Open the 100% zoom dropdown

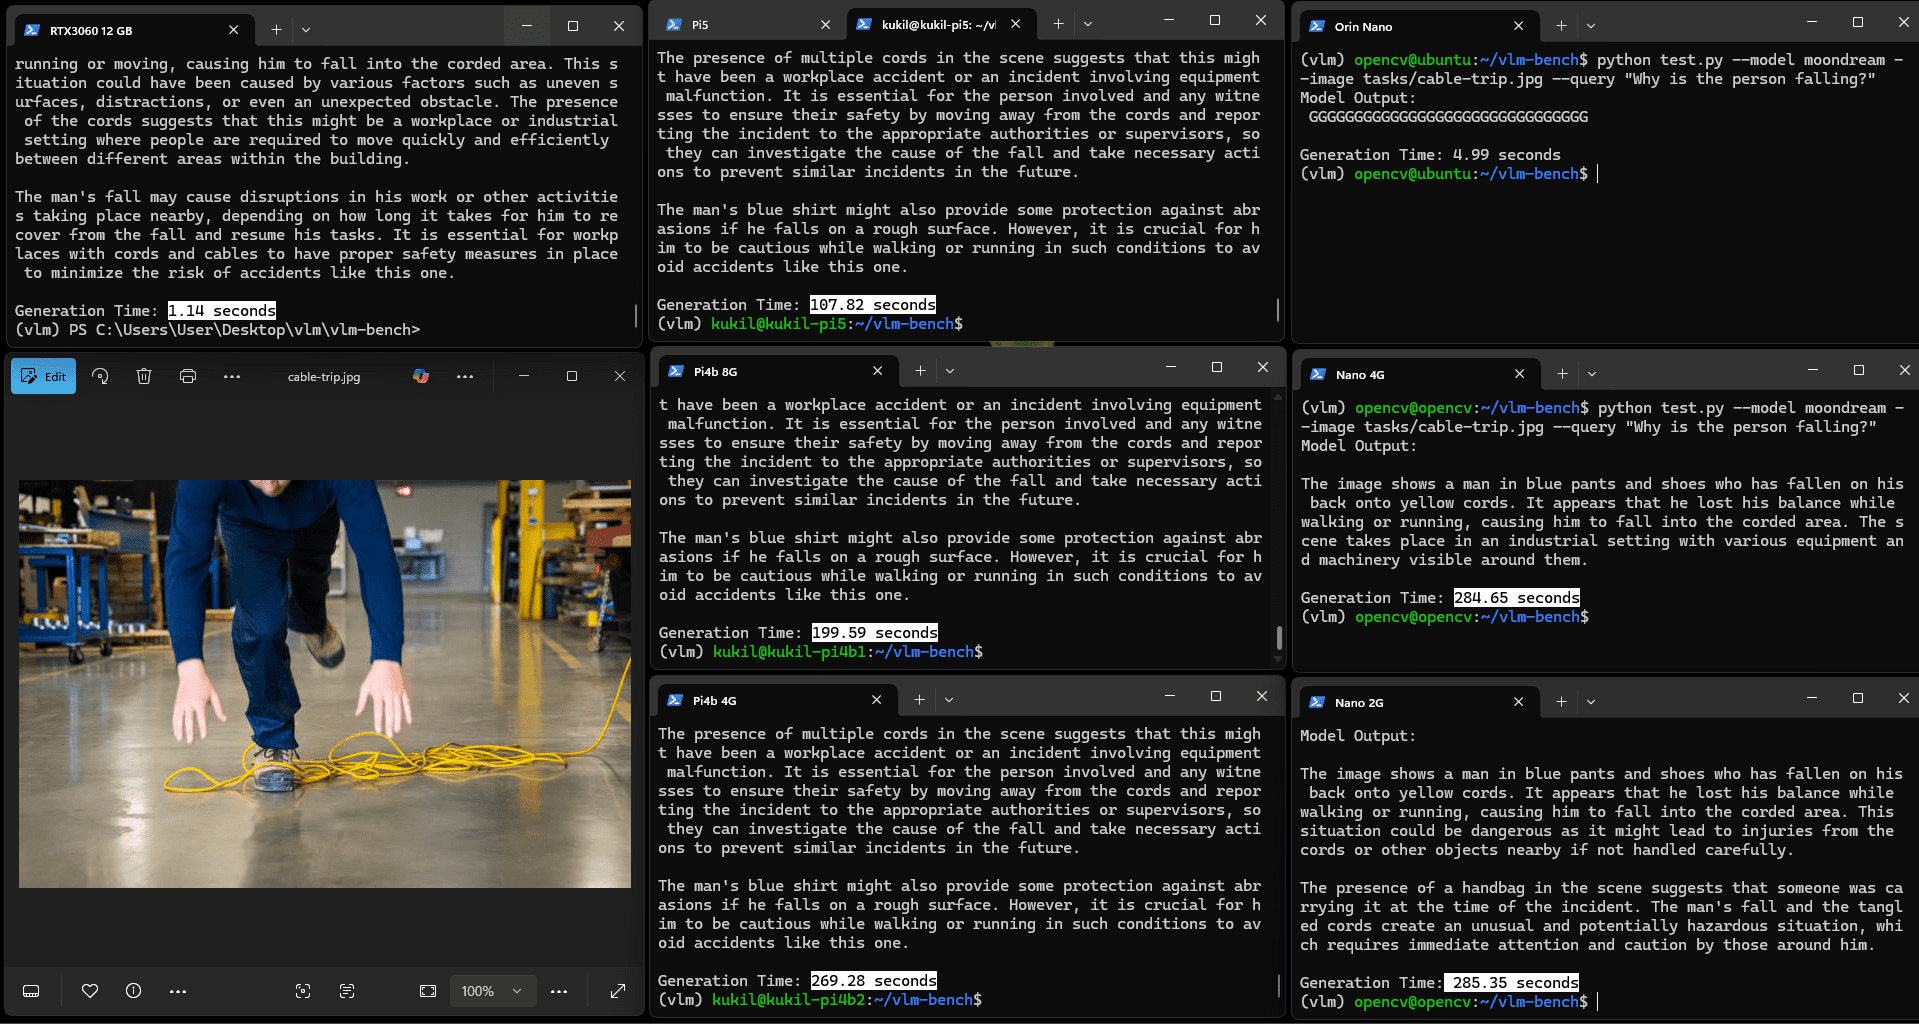pyautogui.click(x=492, y=991)
